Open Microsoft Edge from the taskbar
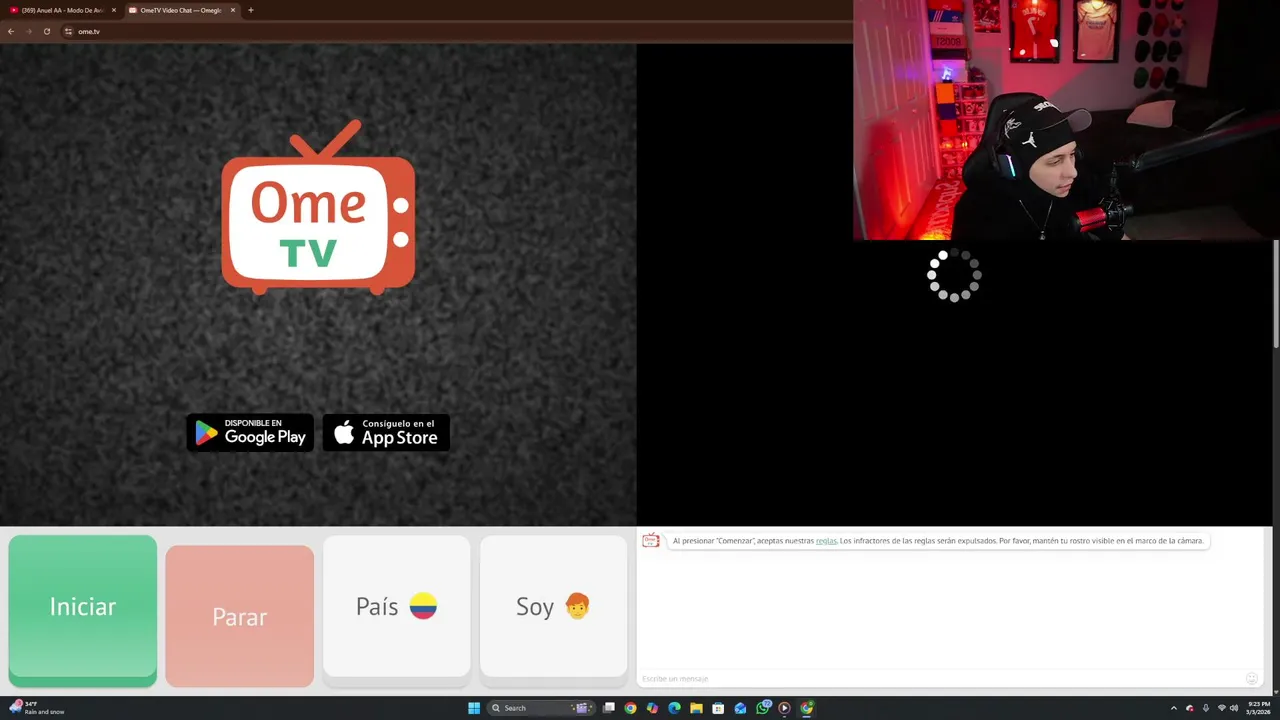 [674, 708]
